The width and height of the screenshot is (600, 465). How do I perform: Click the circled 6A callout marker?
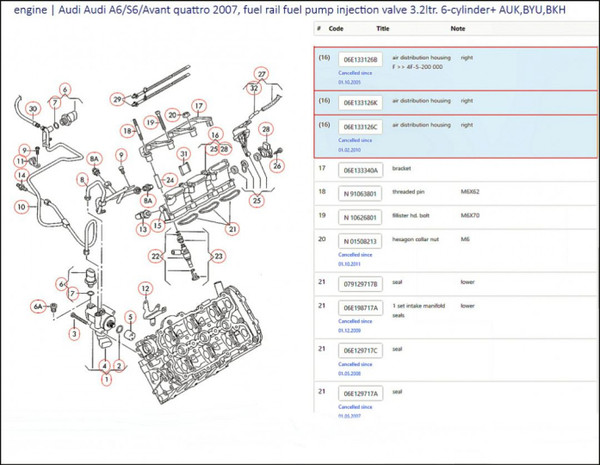coord(38,306)
